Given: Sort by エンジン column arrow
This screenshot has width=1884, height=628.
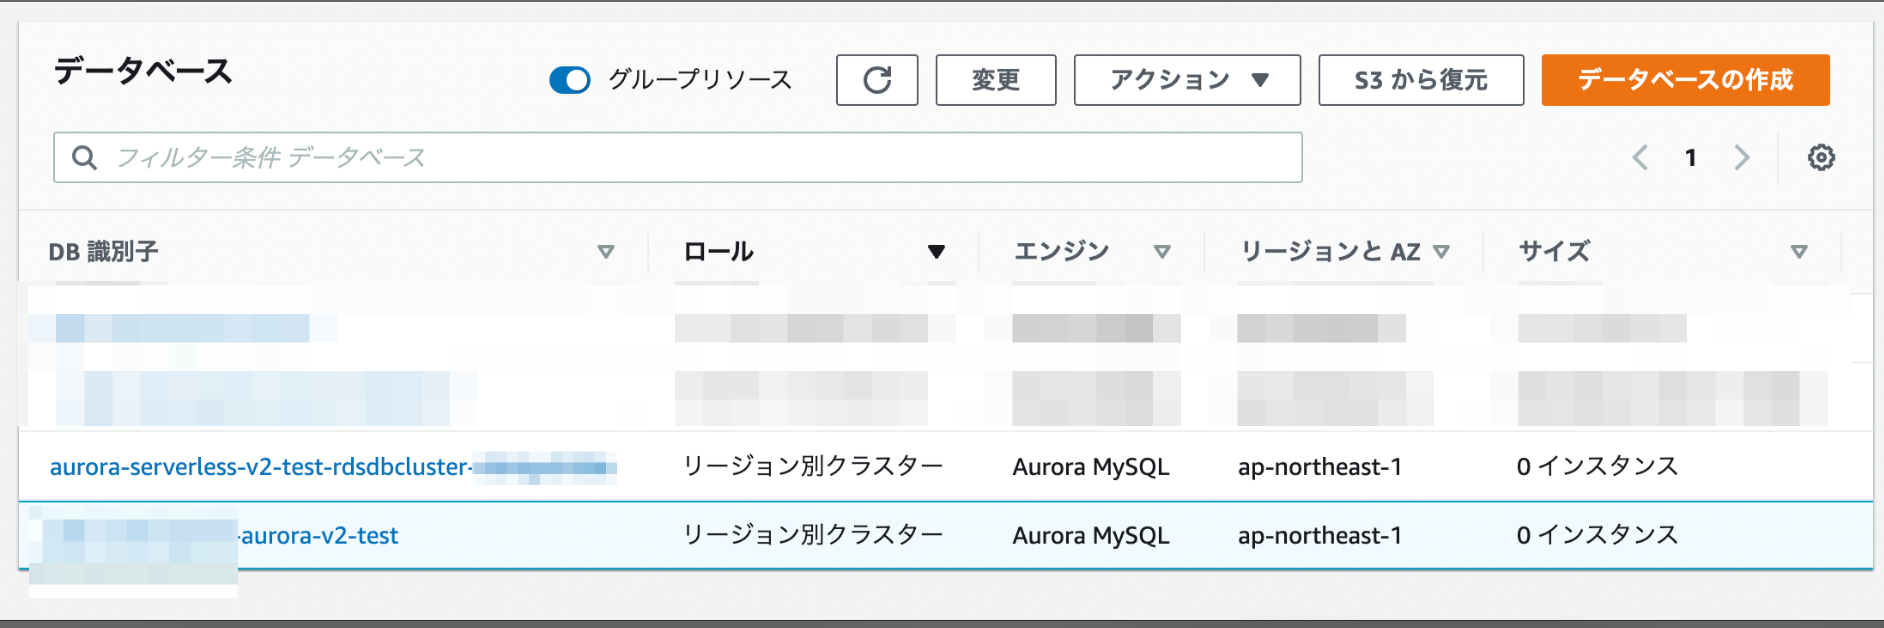Looking at the screenshot, I should (1162, 252).
